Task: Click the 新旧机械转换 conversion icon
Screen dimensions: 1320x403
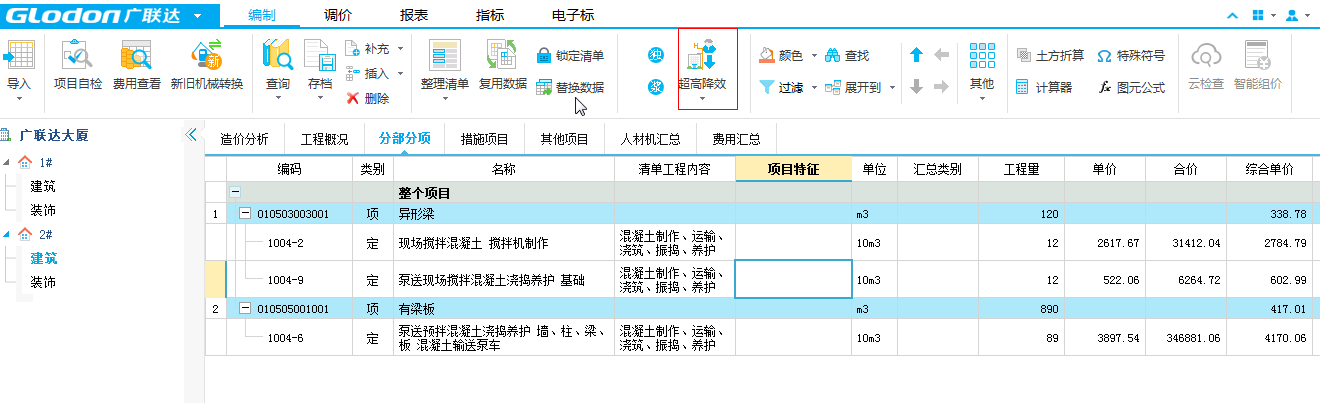Action: 207,58
